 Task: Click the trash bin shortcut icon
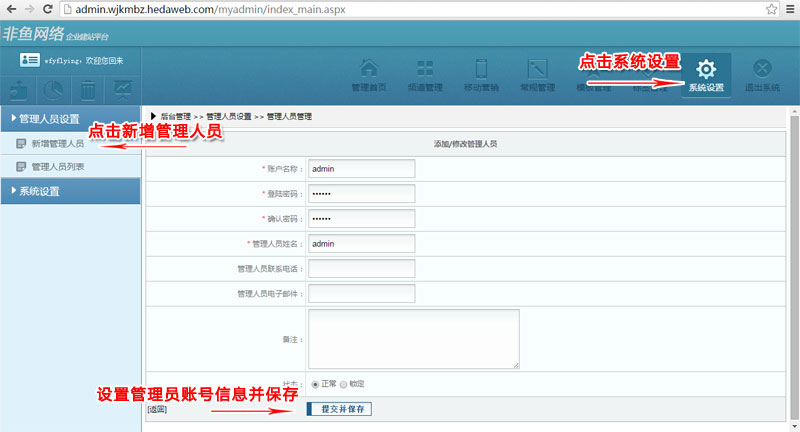point(88,90)
